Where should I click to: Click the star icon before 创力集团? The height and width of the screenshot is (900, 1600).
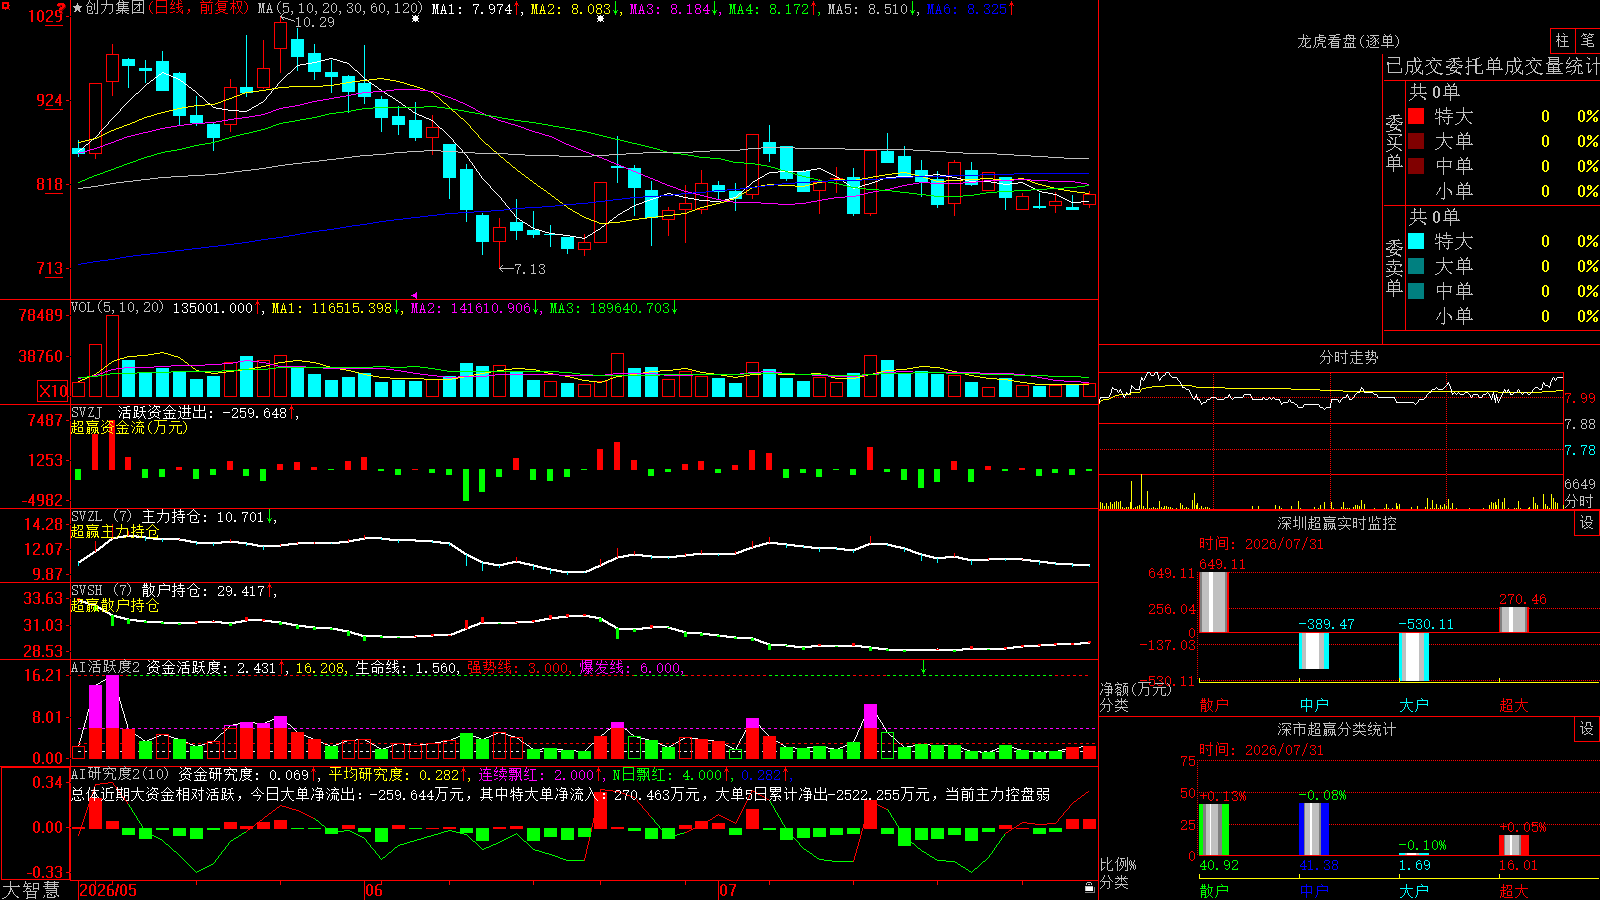coord(77,8)
